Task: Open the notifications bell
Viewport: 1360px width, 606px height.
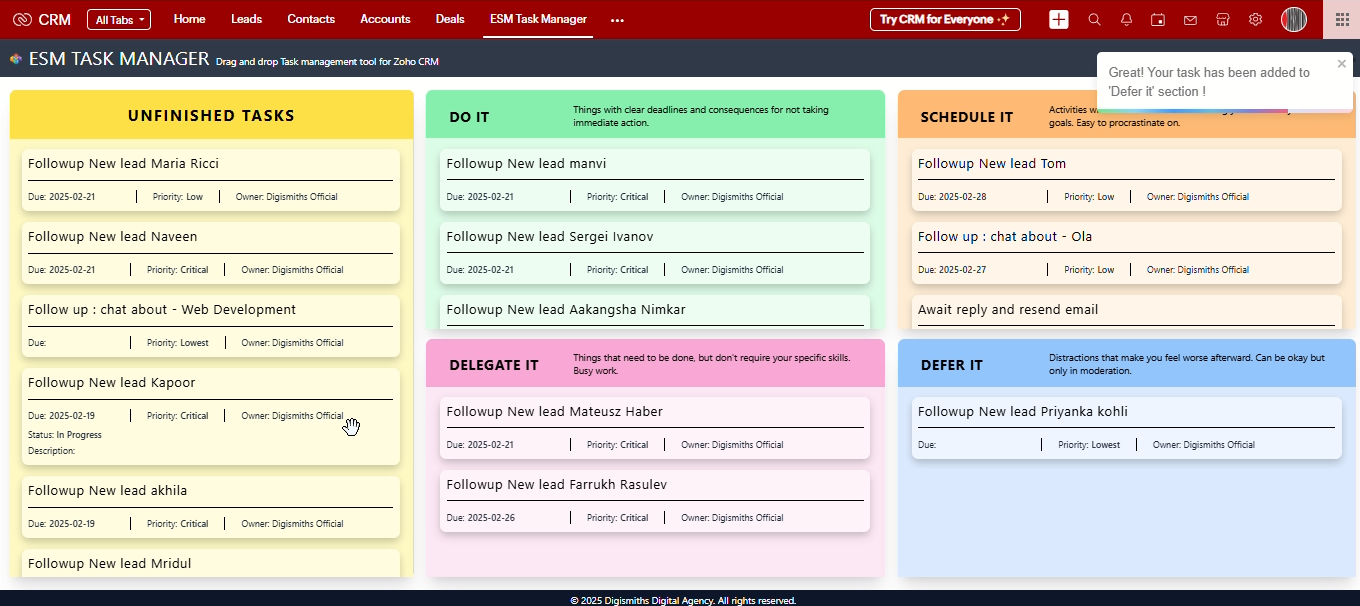Action: pyautogui.click(x=1126, y=20)
